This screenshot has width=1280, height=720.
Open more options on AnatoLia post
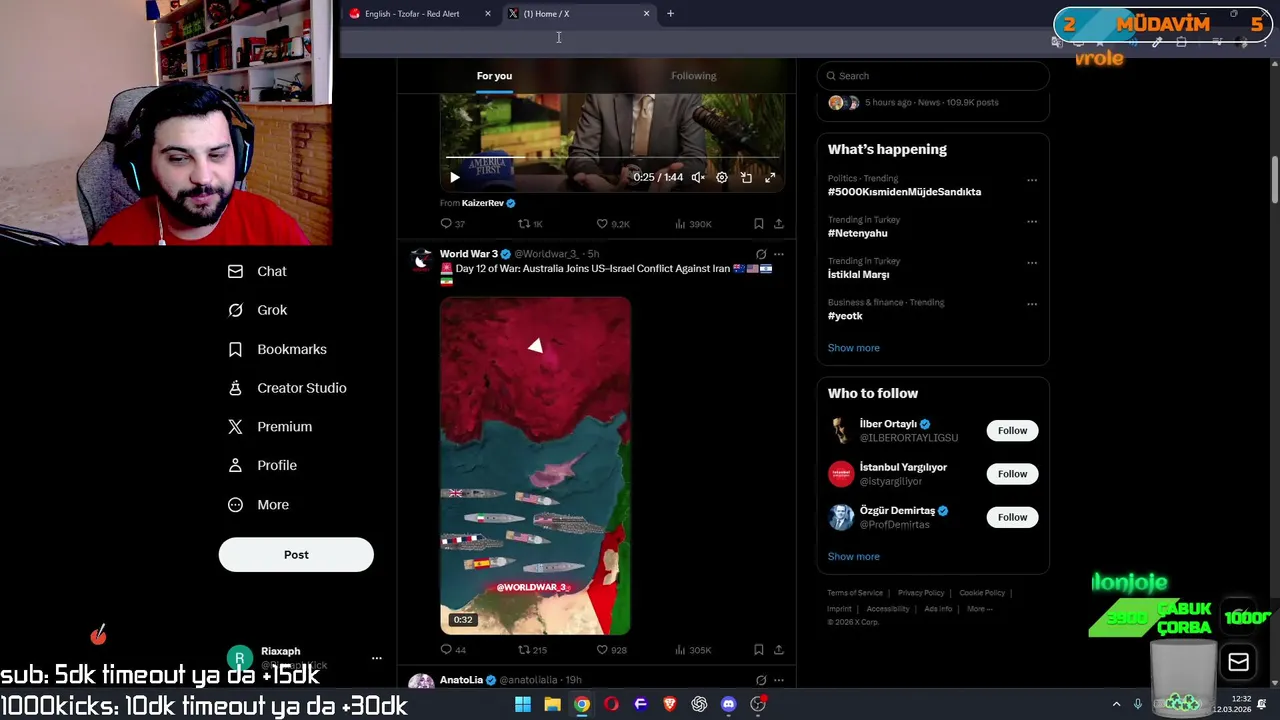coord(779,680)
